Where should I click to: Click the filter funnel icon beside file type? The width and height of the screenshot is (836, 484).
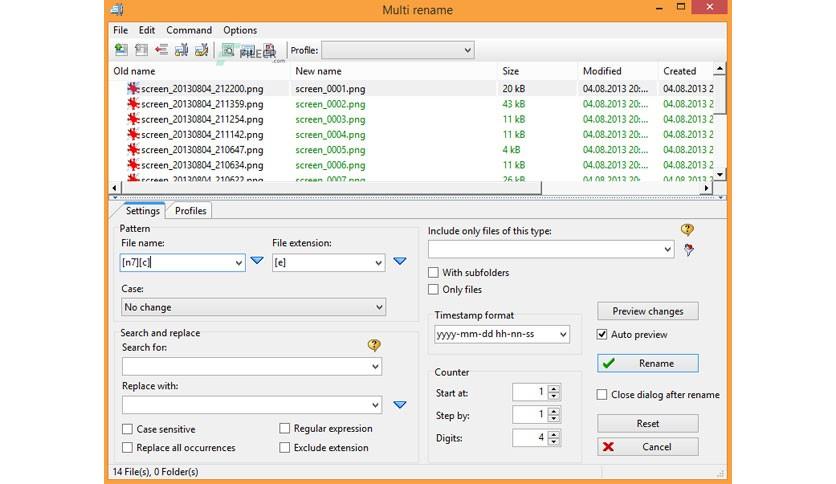click(689, 249)
